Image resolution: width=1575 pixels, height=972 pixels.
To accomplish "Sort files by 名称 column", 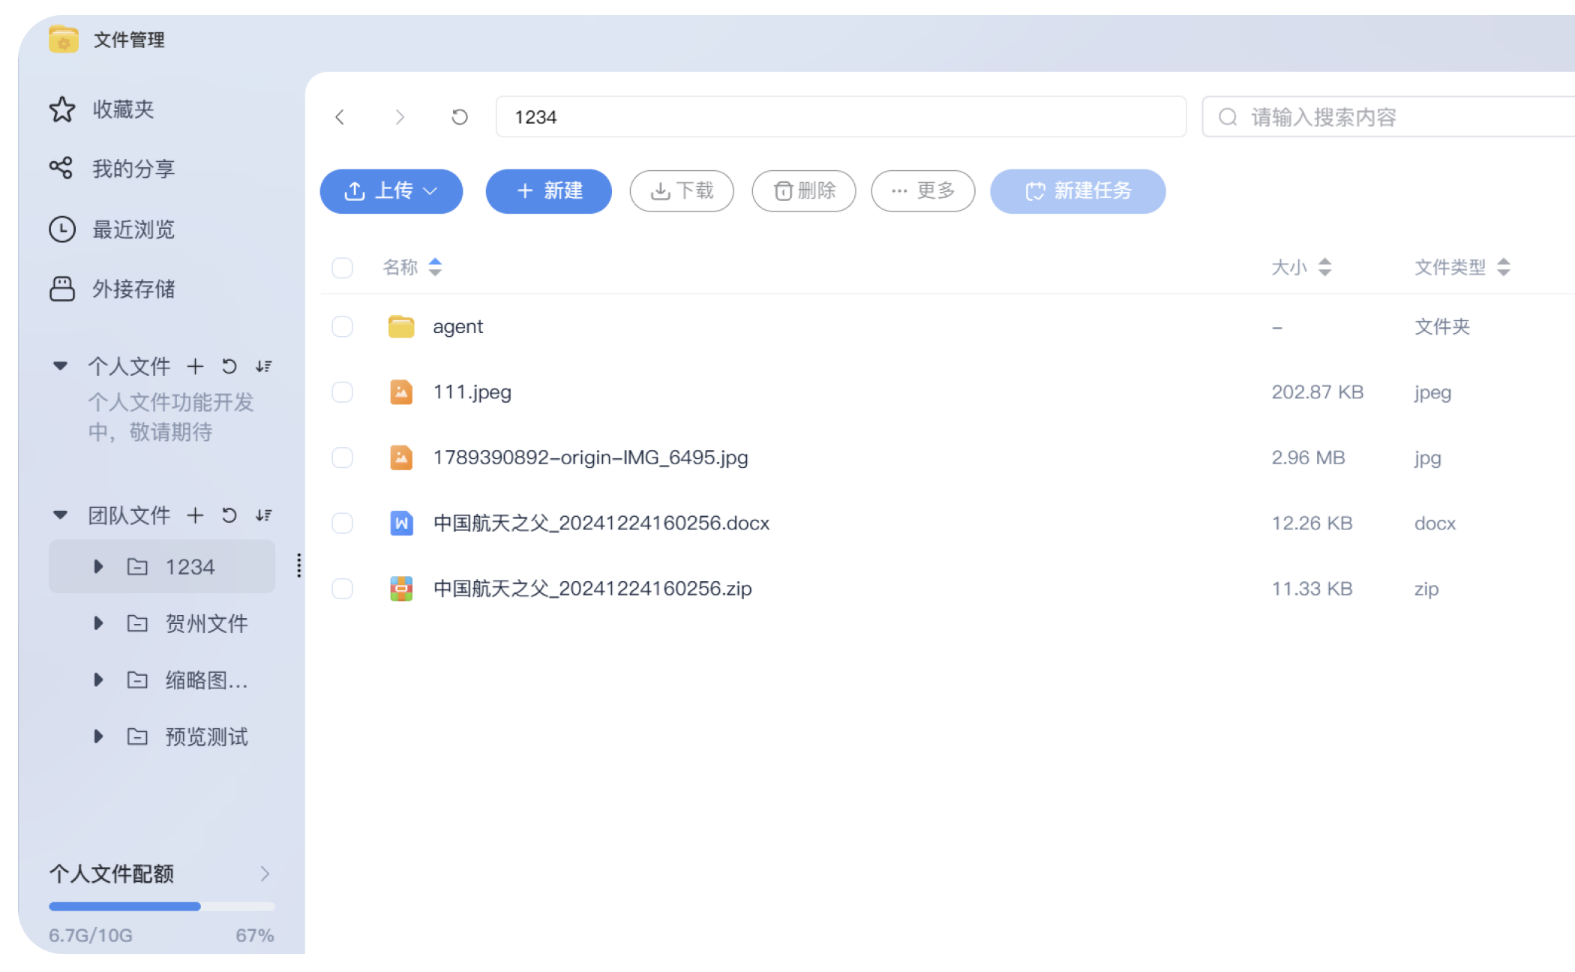I will [435, 267].
